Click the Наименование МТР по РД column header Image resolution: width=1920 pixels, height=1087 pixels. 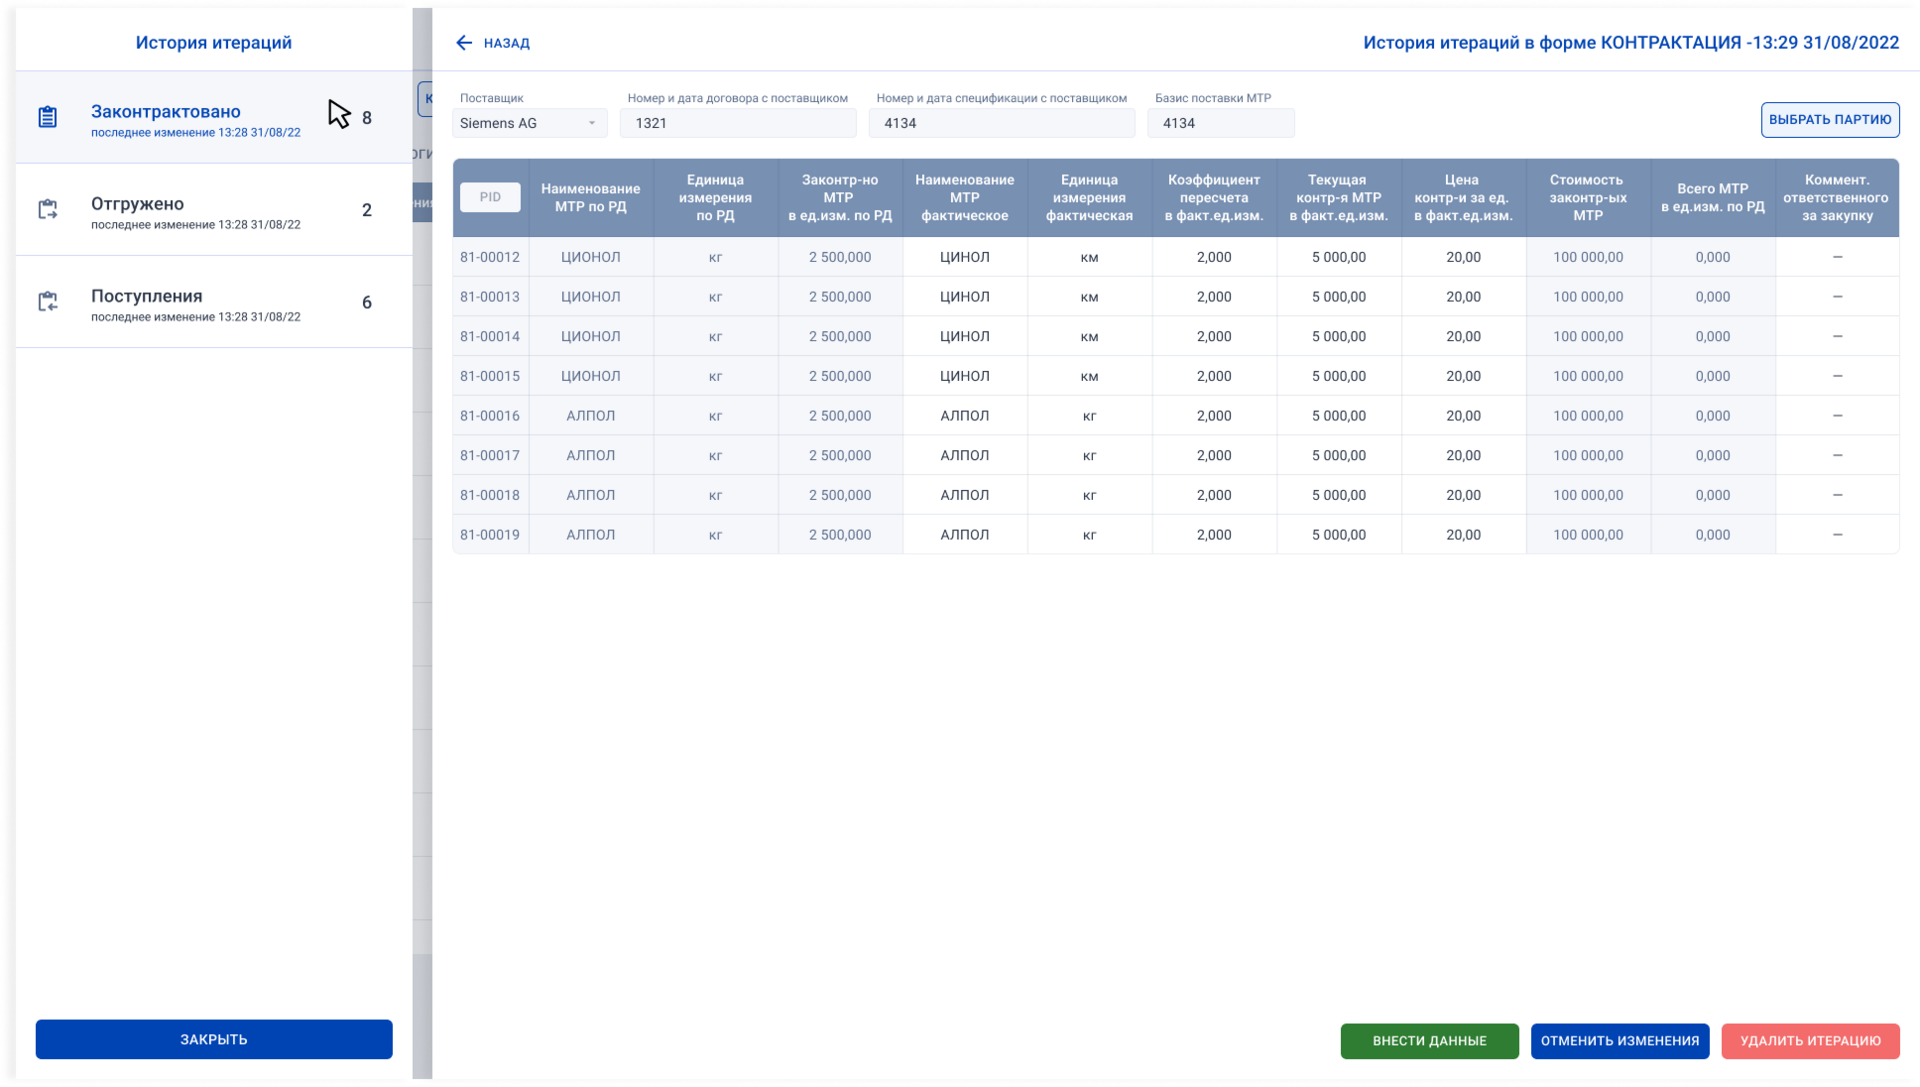(591, 198)
